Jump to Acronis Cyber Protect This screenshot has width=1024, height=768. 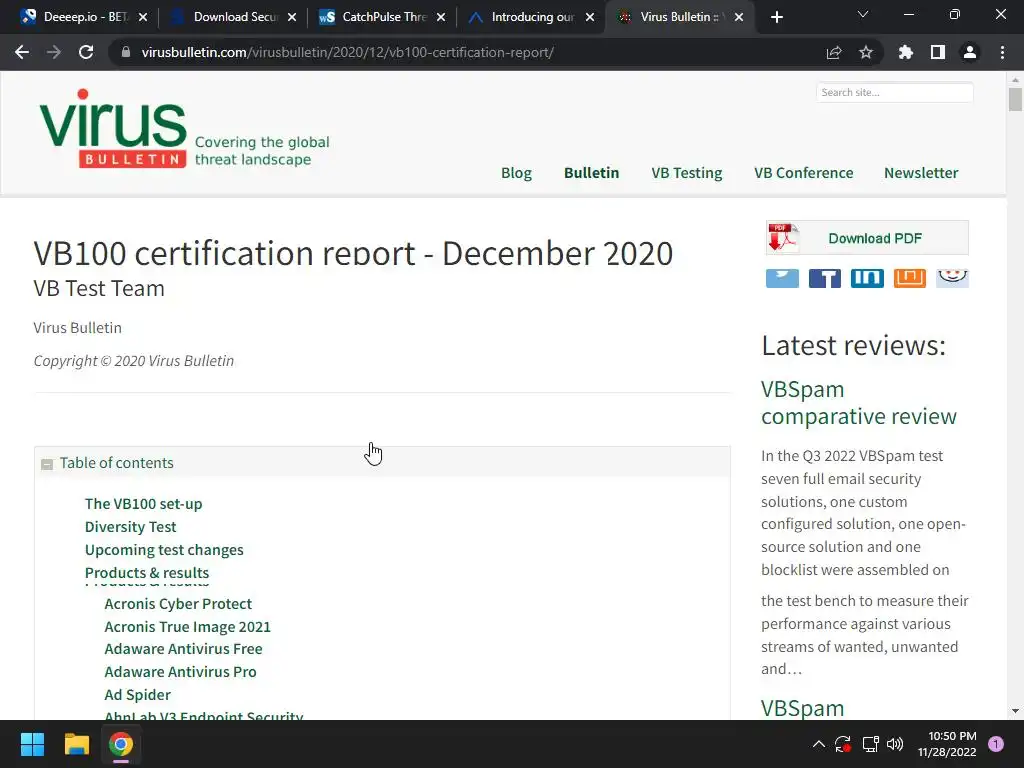click(x=178, y=604)
